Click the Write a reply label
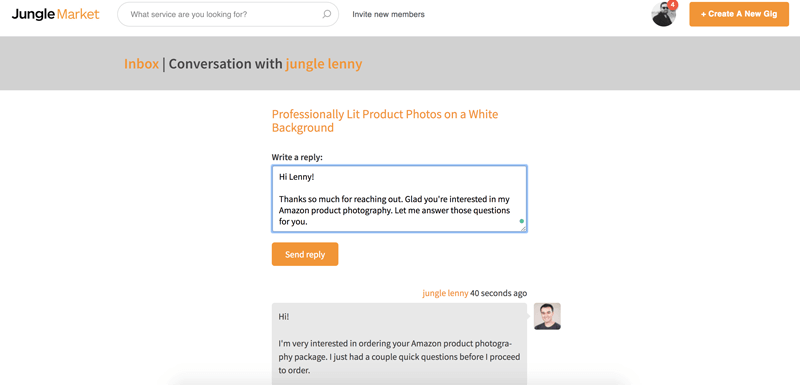The width and height of the screenshot is (800, 385). pyautogui.click(x=297, y=157)
